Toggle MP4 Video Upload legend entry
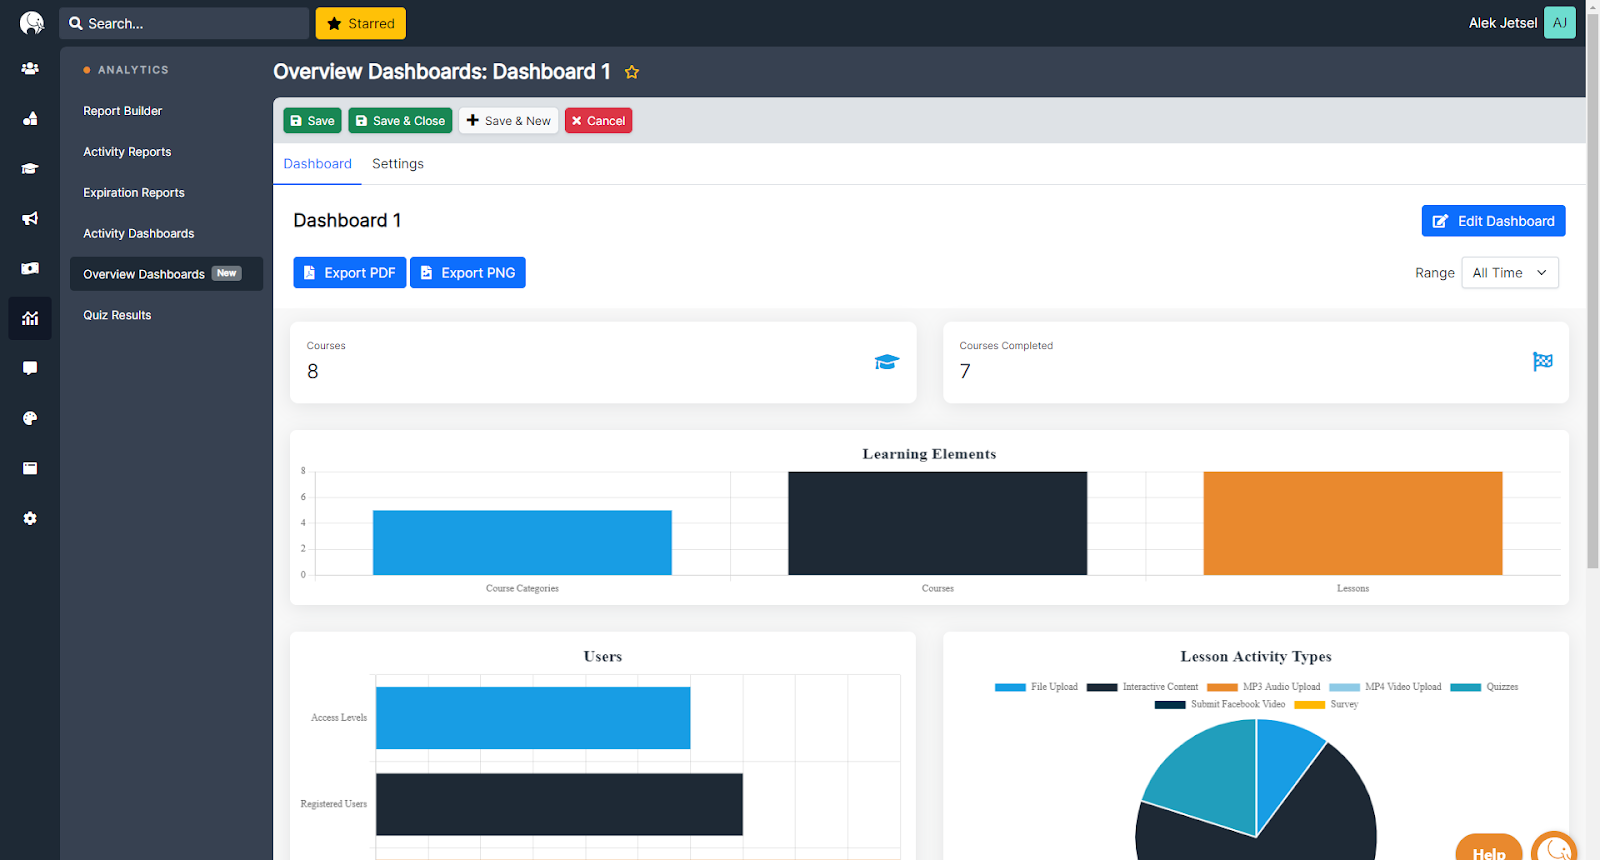 click(1386, 687)
